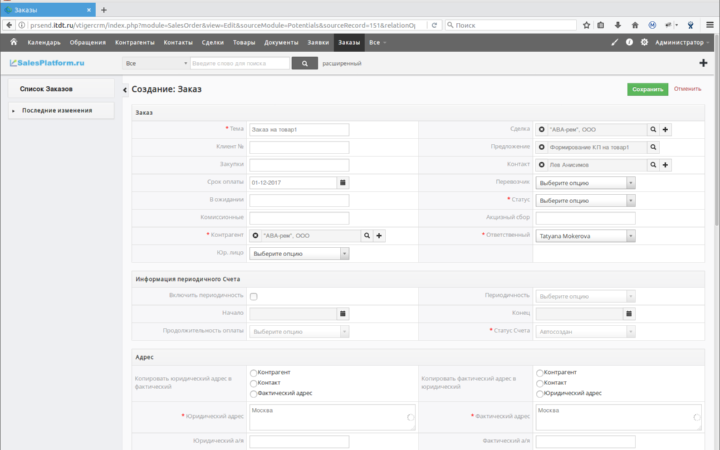Open Ответственный dropdown Tatyana Mokerova

click(x=585, y=236)
